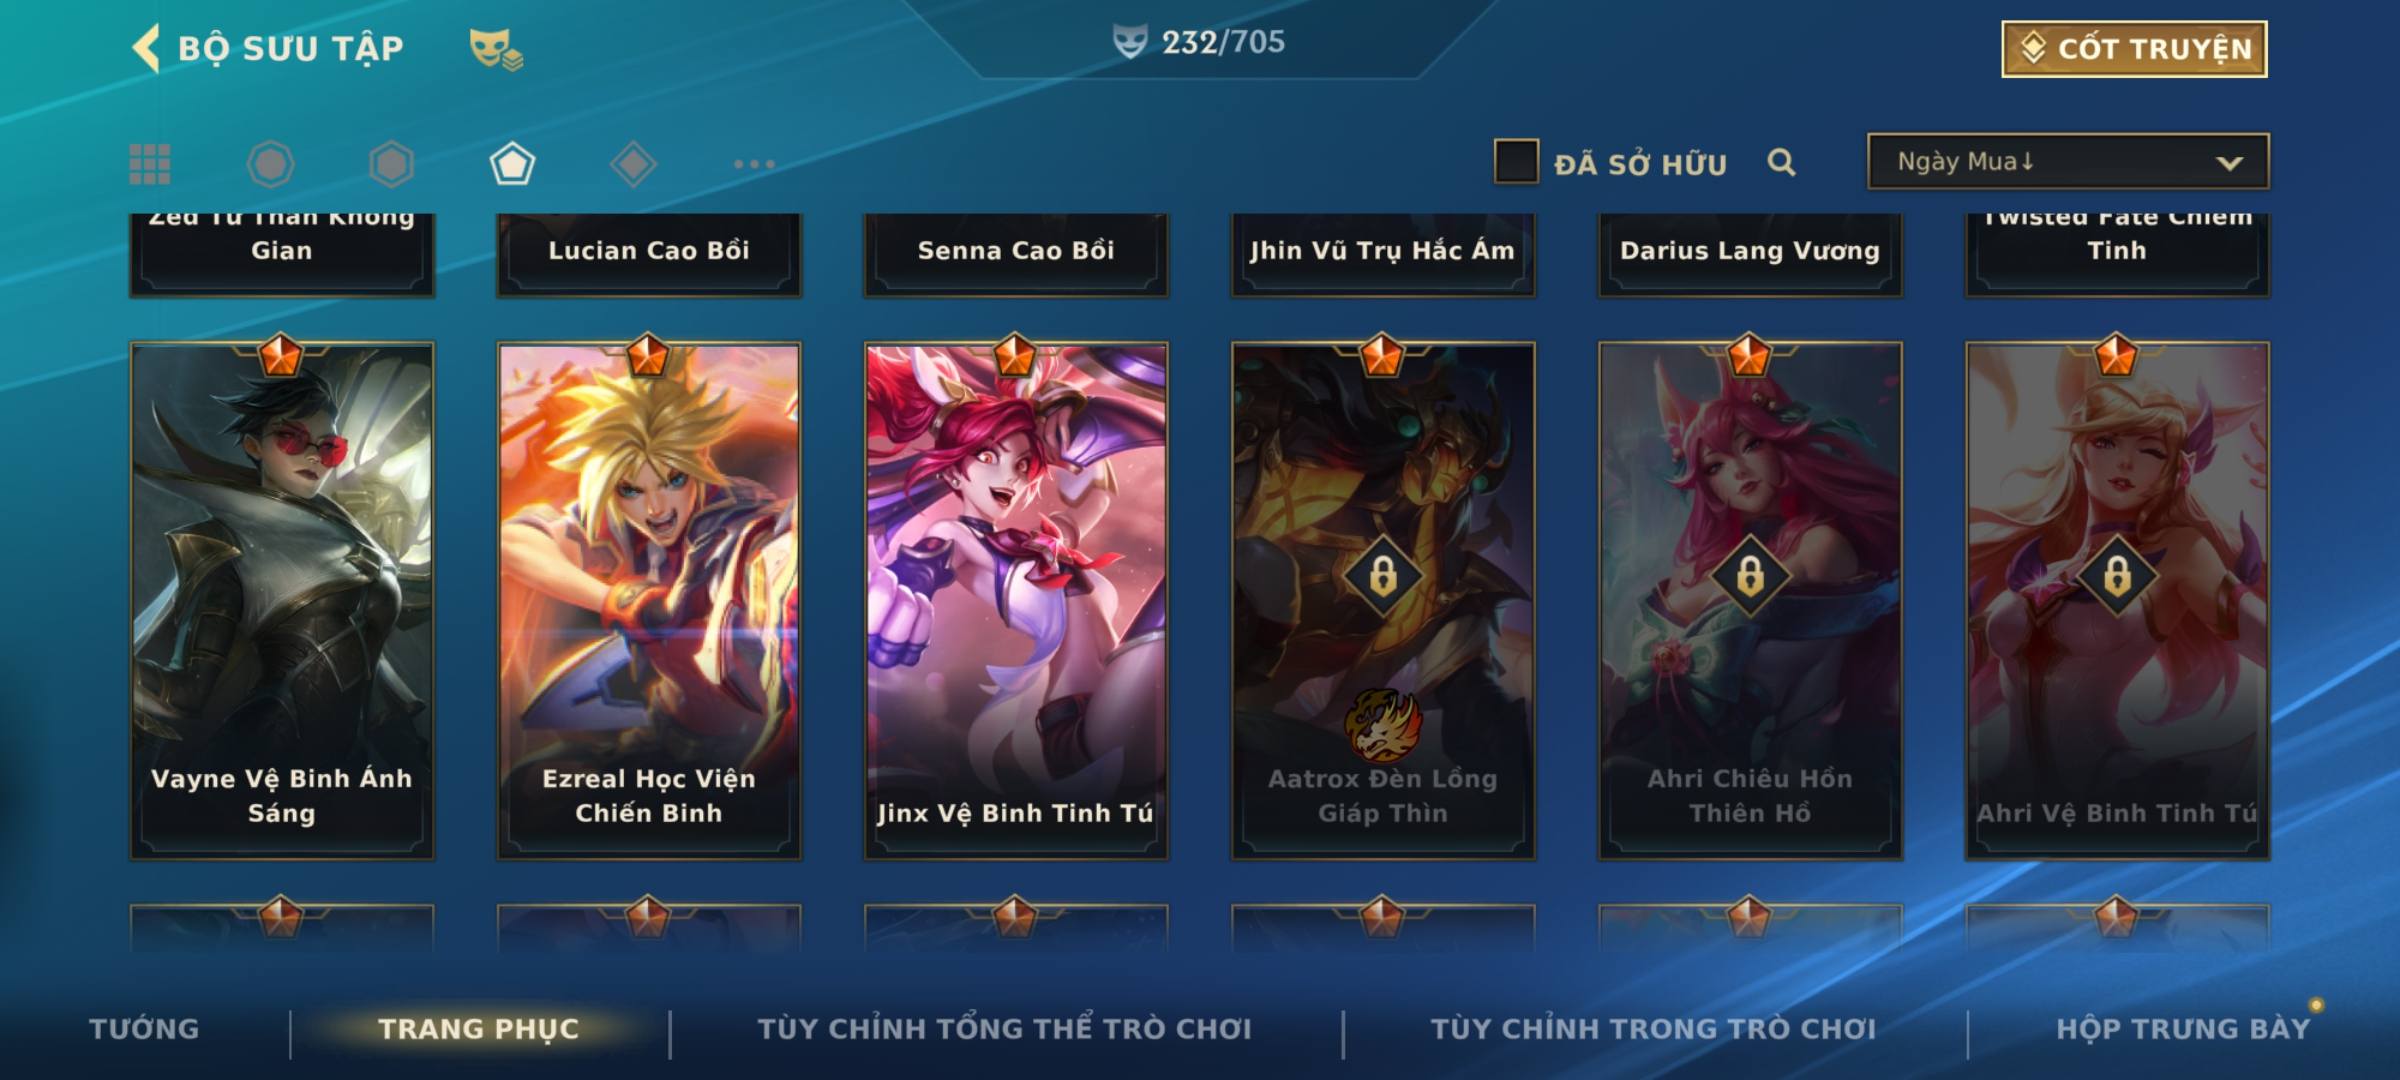Viewport: 2400px width, 1080px height.
Task: Select the Jinx Vệ Binh Tinh Tú skin card
Action: [x=1016, y=600]
